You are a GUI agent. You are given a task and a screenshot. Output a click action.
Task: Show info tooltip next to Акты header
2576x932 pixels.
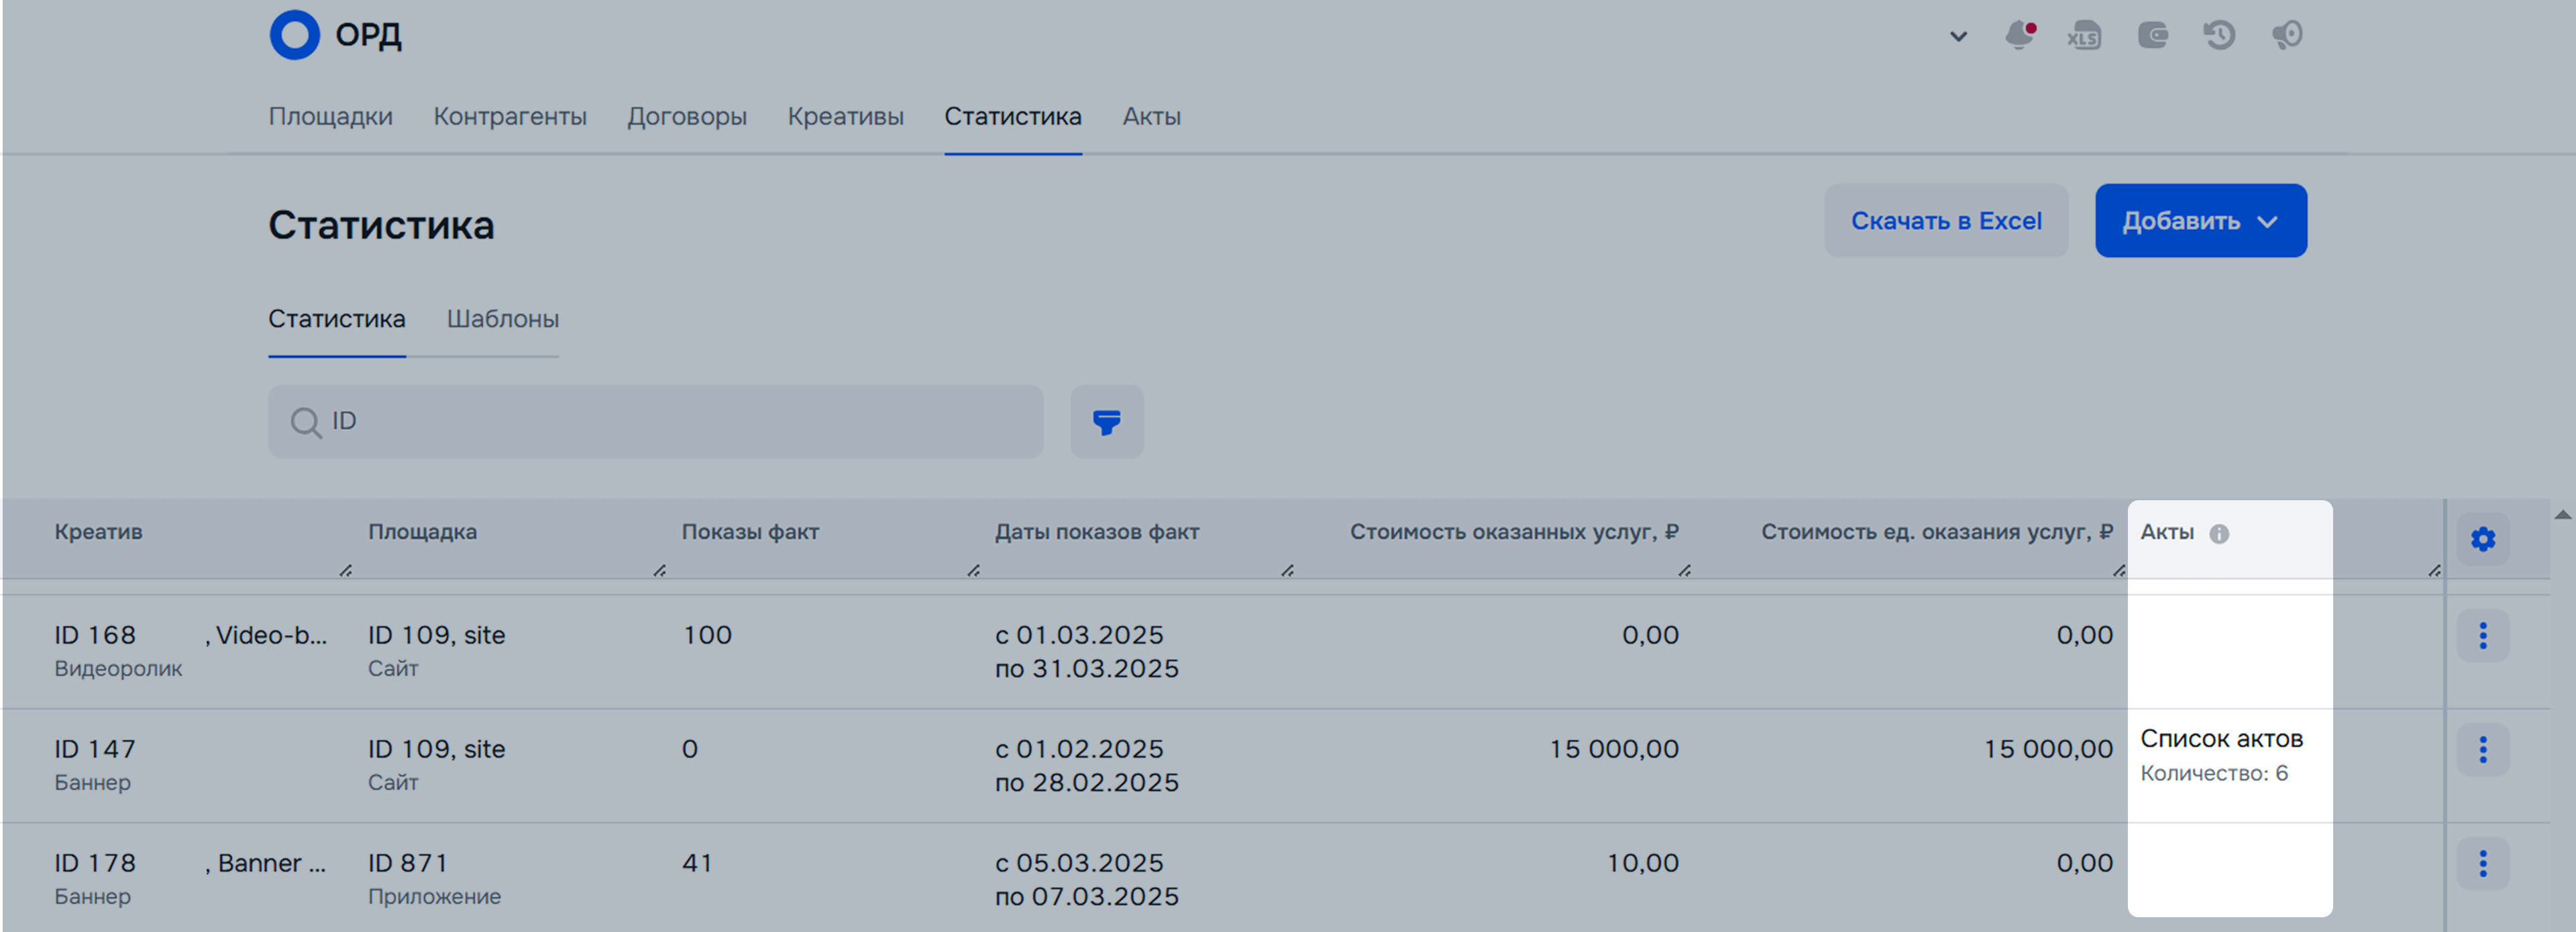(x=2218, y=534)
